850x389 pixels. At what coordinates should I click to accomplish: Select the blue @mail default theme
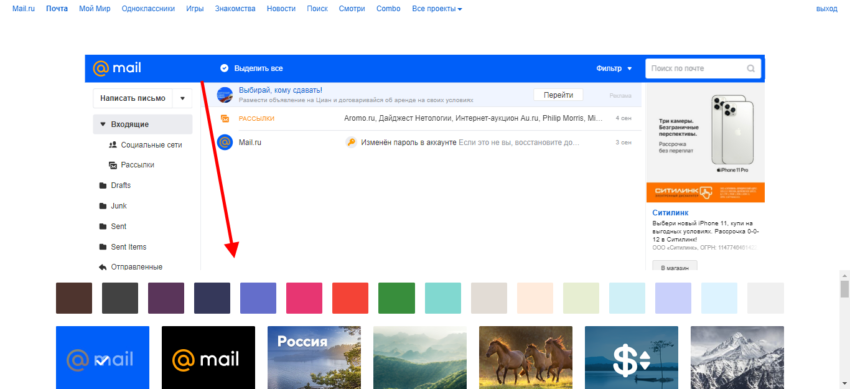[102, 358]
